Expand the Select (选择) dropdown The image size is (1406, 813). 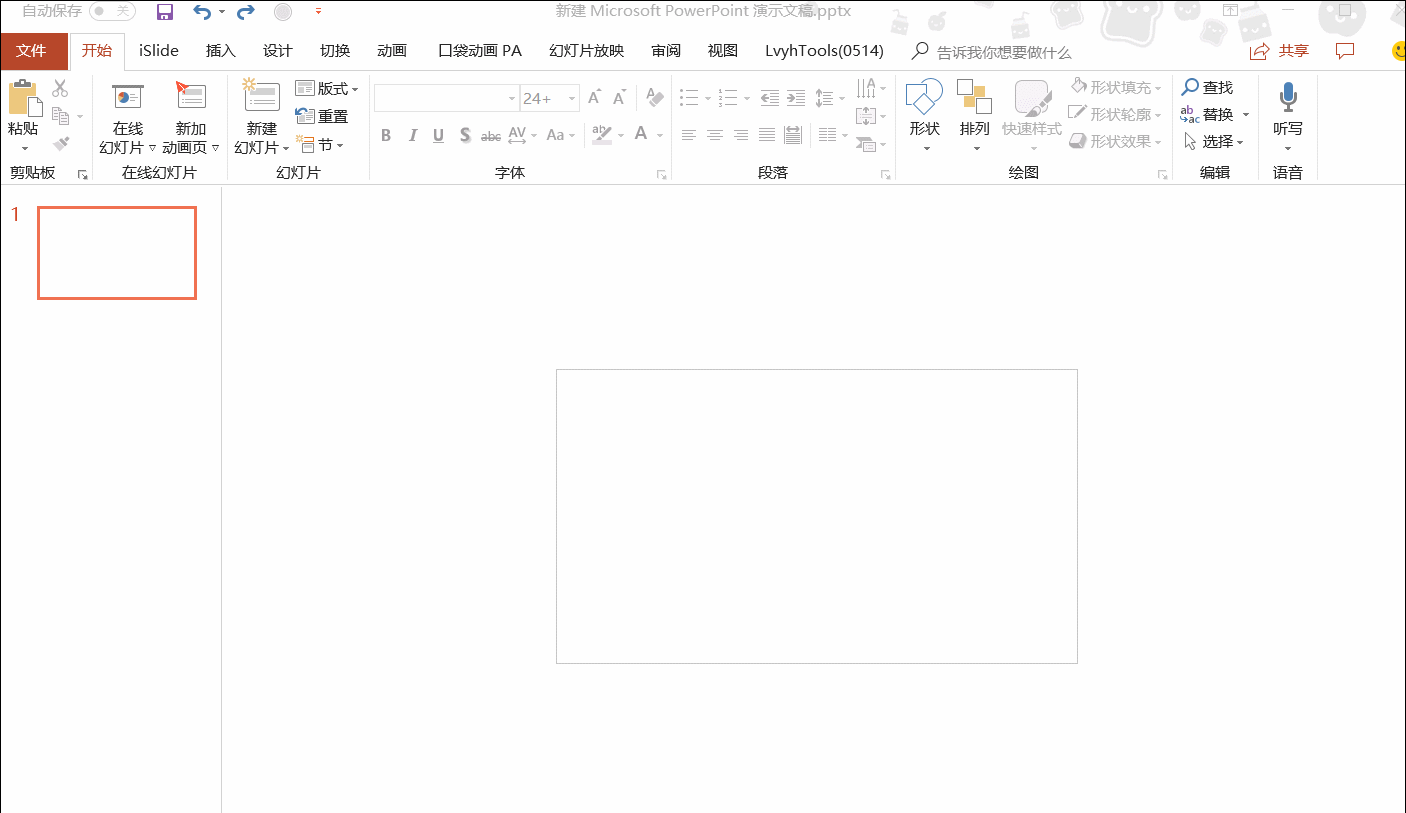tap(1214, 142)
